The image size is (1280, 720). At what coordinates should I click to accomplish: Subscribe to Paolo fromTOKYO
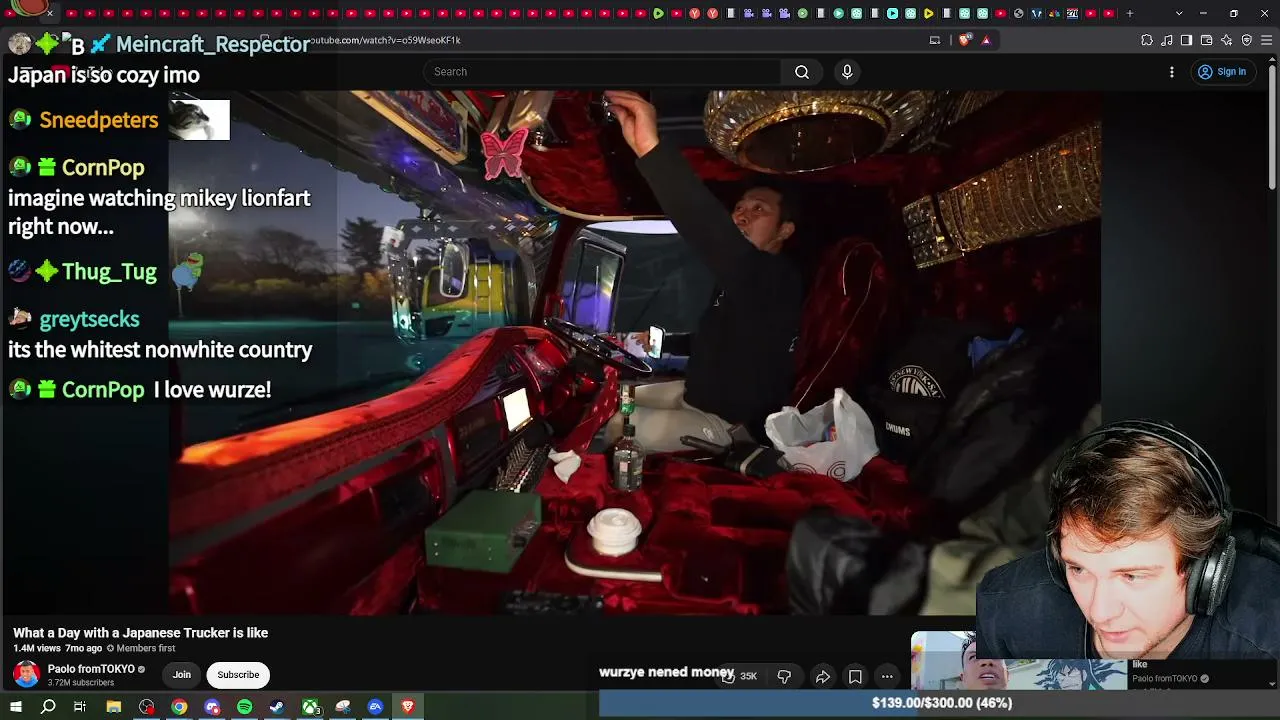tap(238, 675)
